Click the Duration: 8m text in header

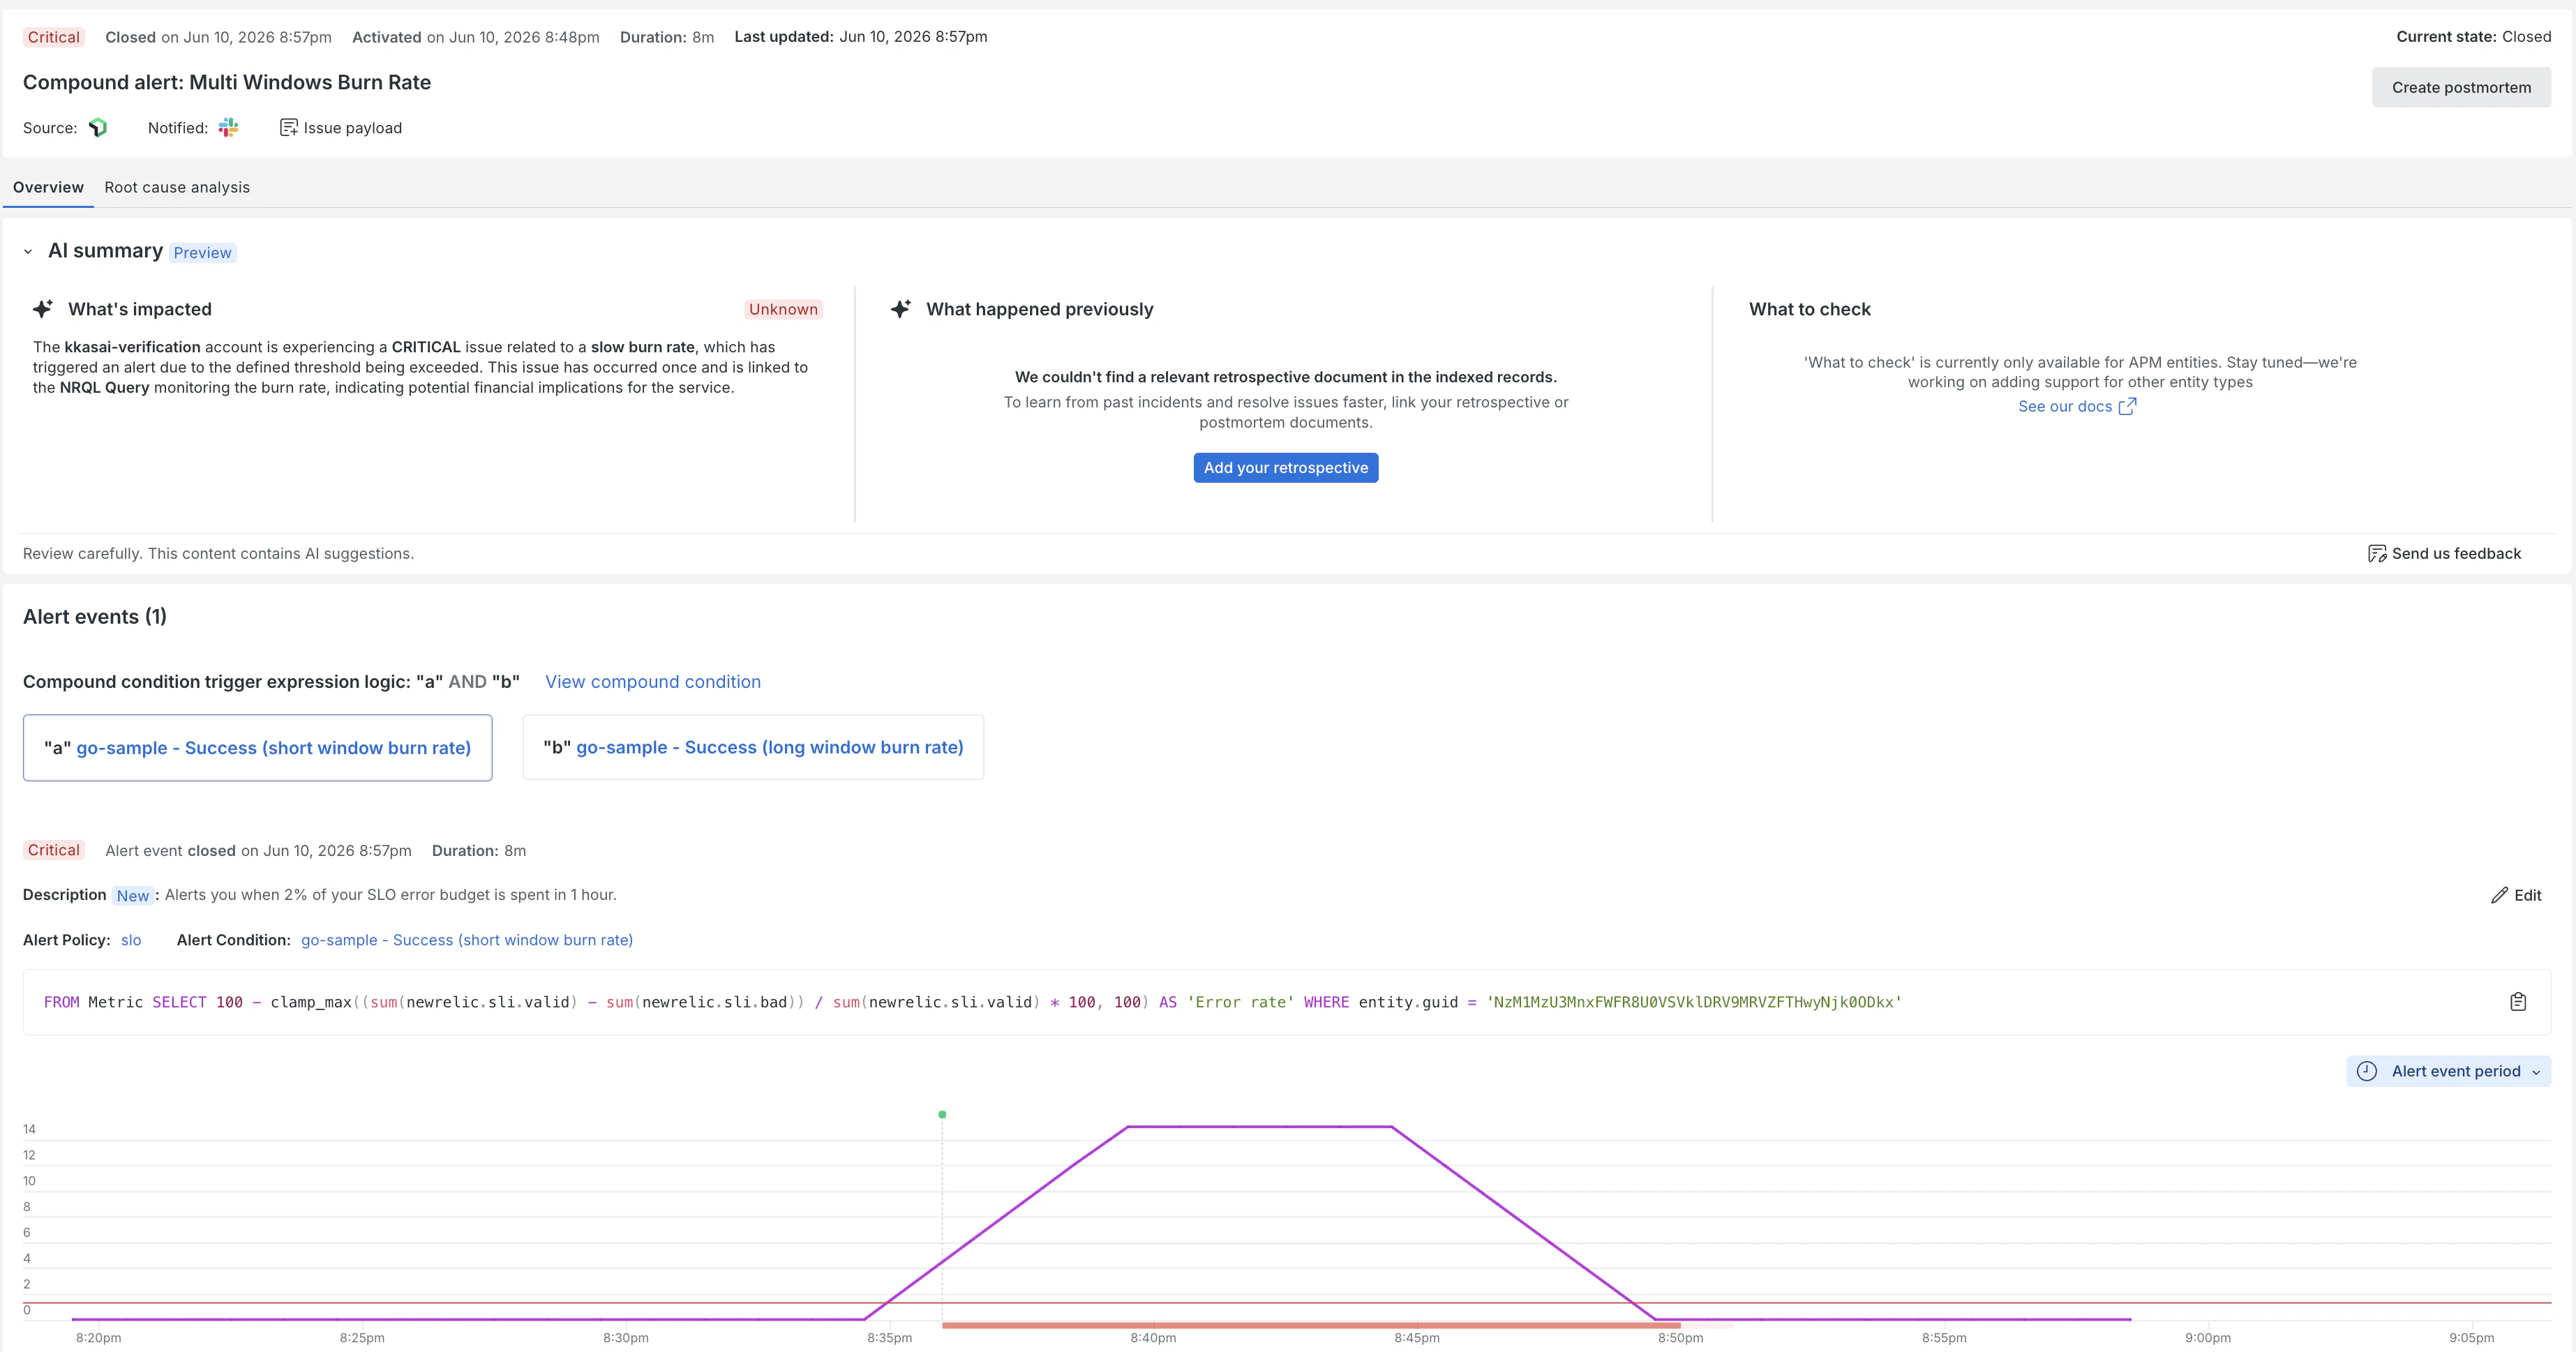(667, 37)
